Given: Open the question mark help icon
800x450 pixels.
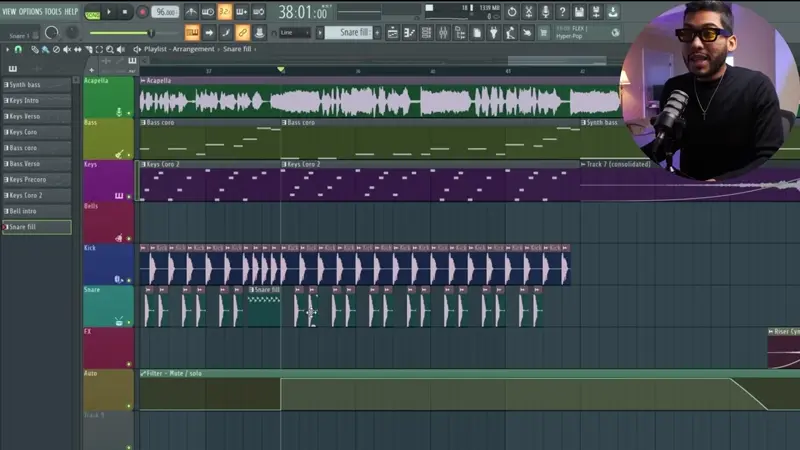Looking at the screenshot, I should click(562, 11).
